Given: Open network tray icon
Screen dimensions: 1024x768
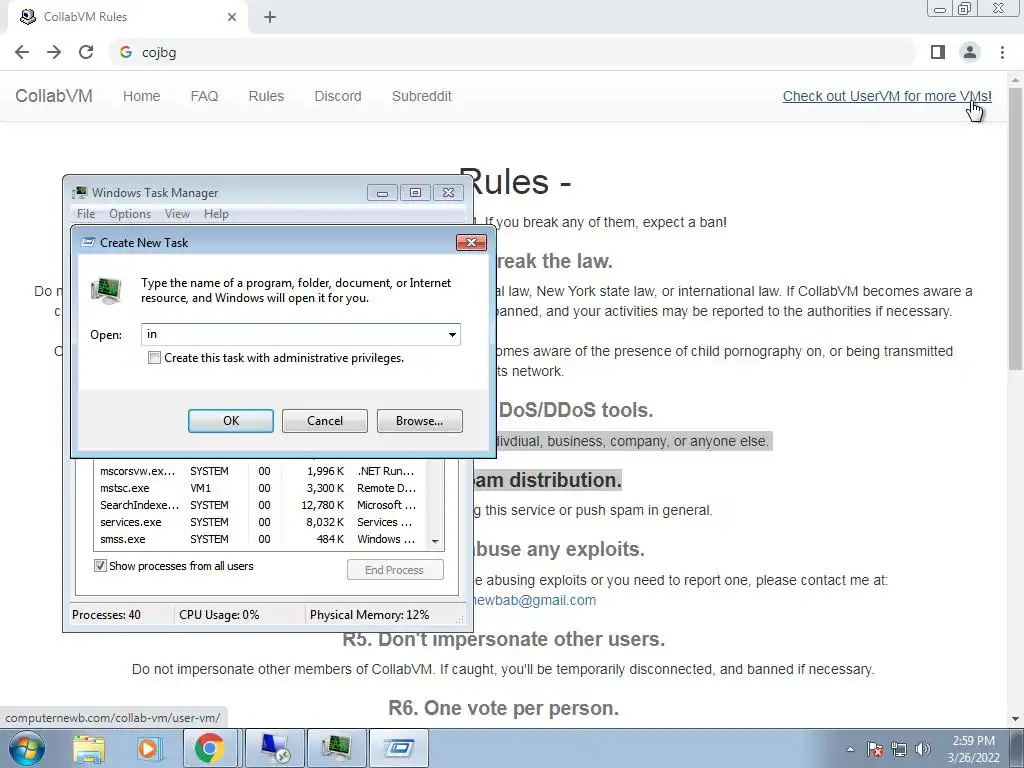Looking at the screenshot, I should (x=899, y=749).
